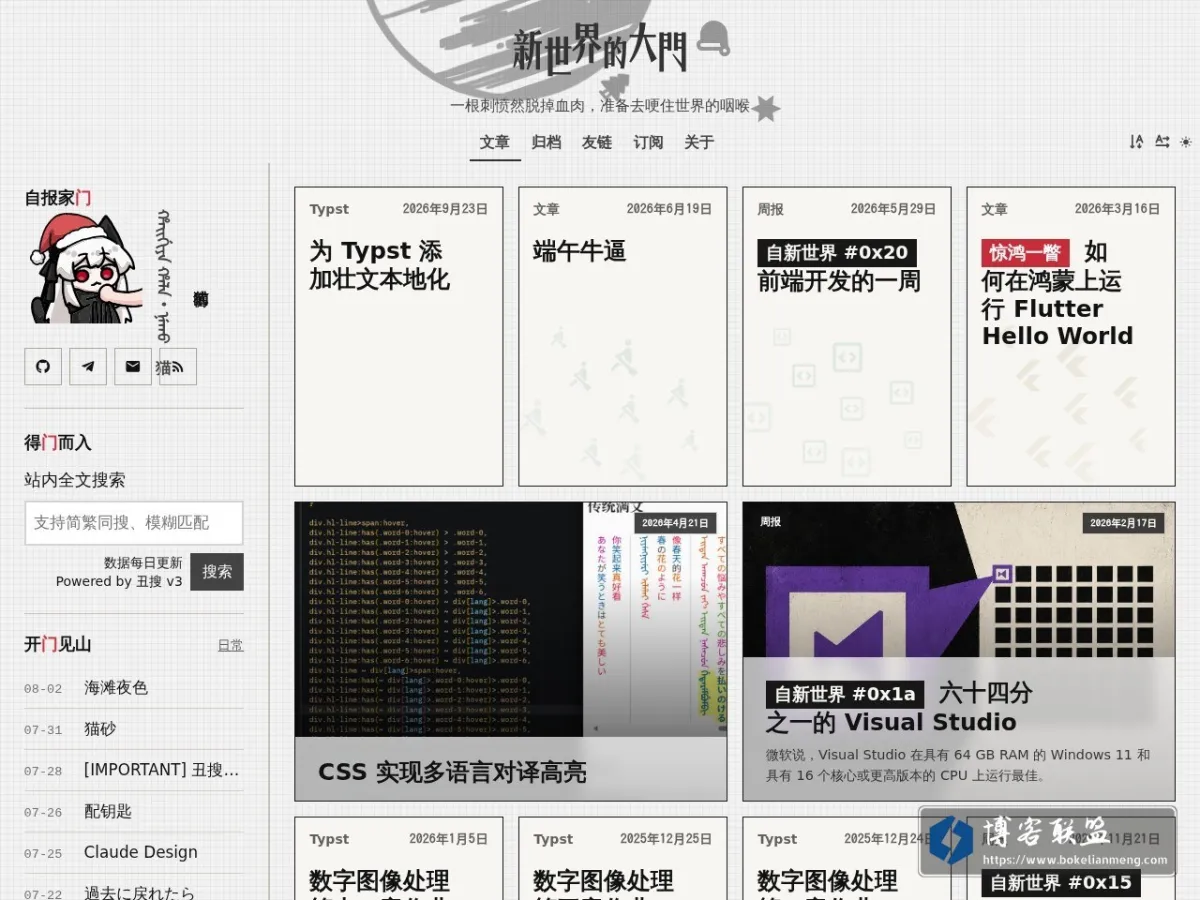
Task: Open the Typst card dated 2025年12月25日
Action: (x=623, y=858)
